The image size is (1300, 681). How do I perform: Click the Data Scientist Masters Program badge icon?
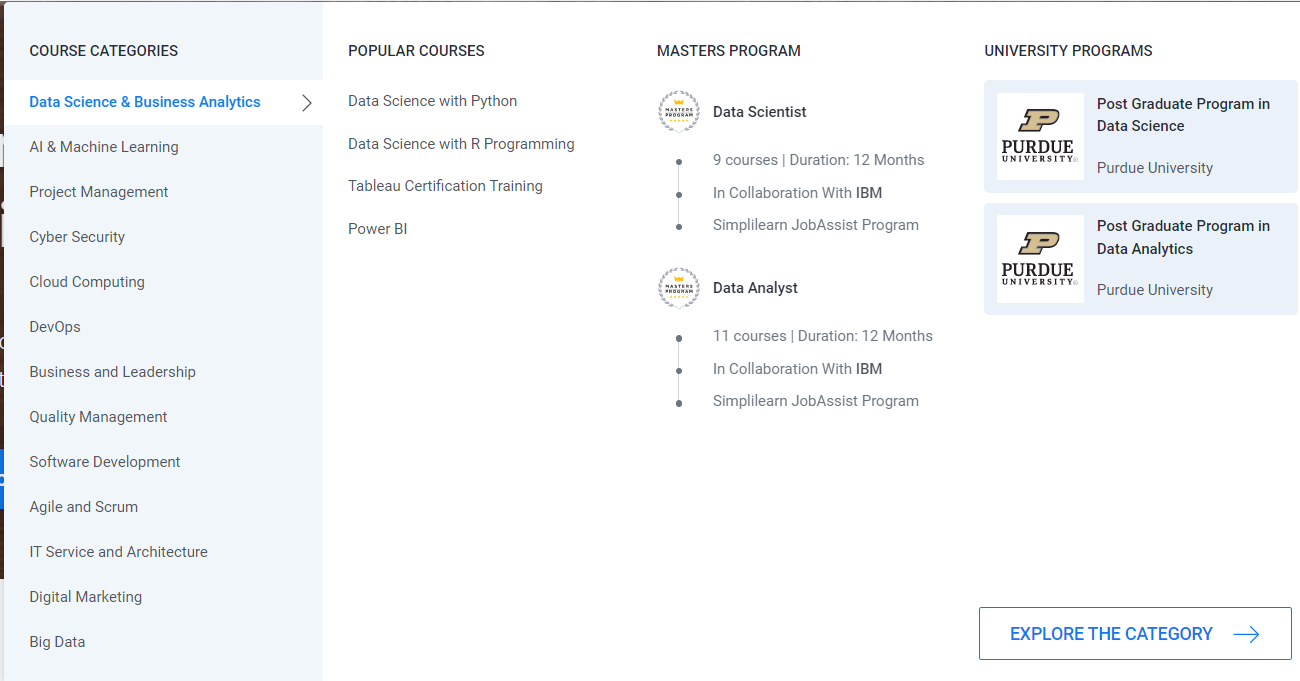click(679, 112)
